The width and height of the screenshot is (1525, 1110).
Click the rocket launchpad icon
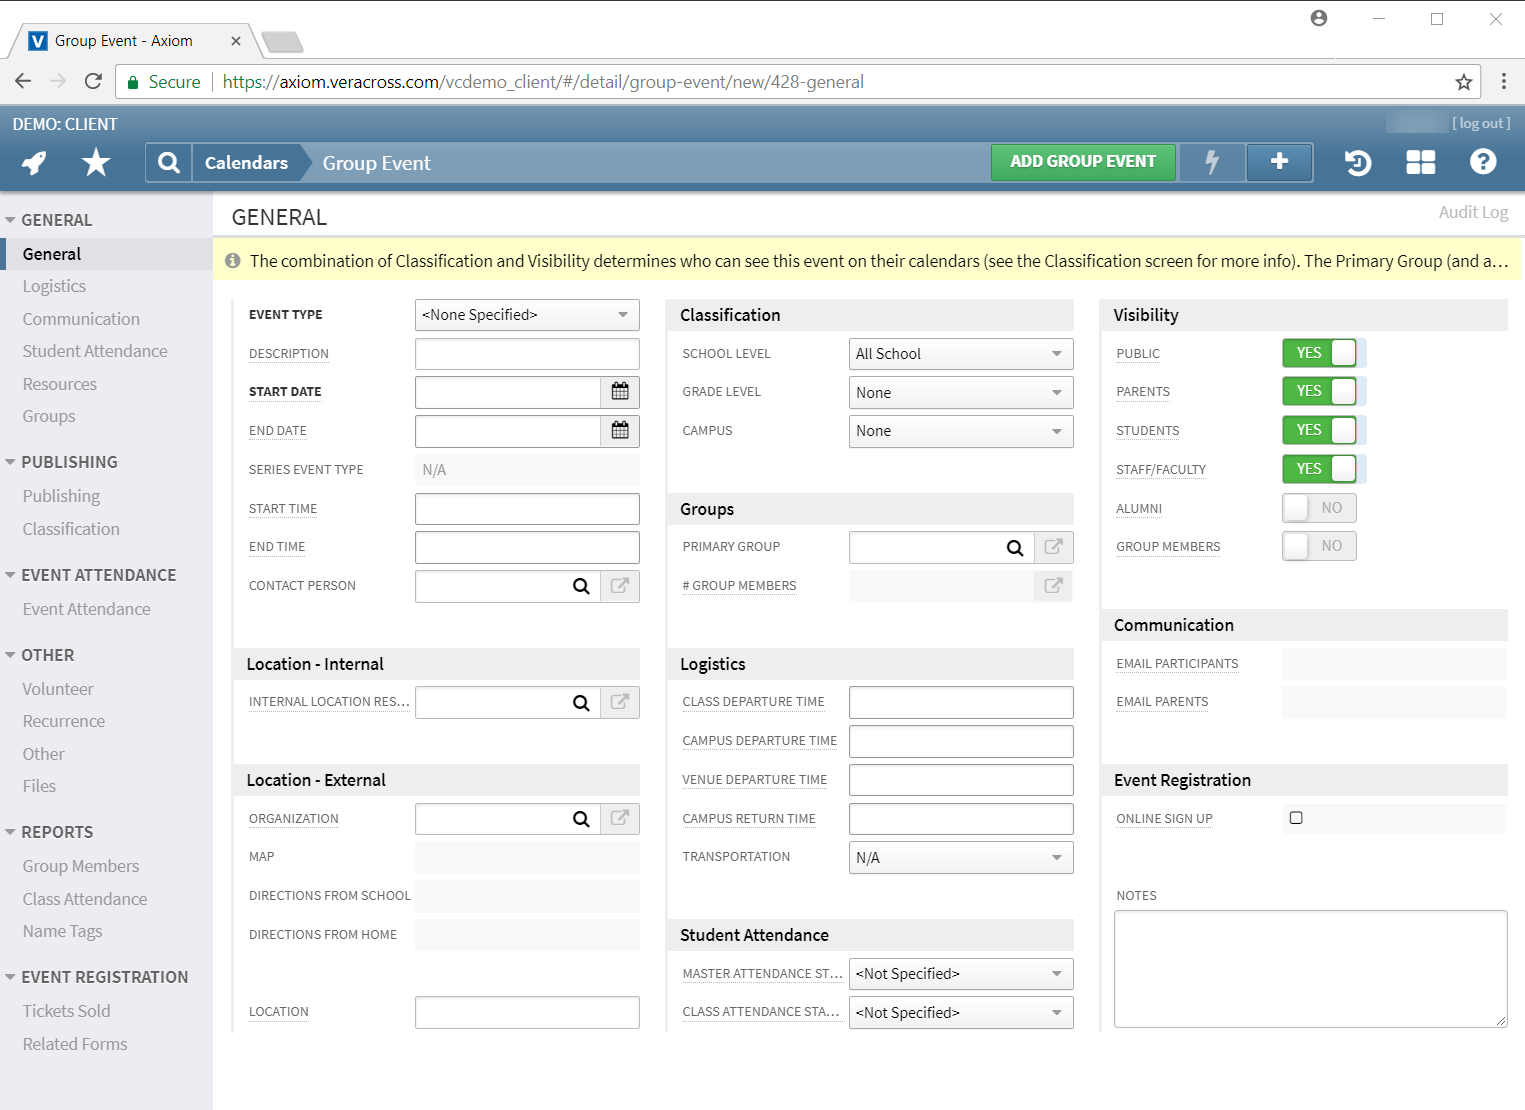[35, 162]
